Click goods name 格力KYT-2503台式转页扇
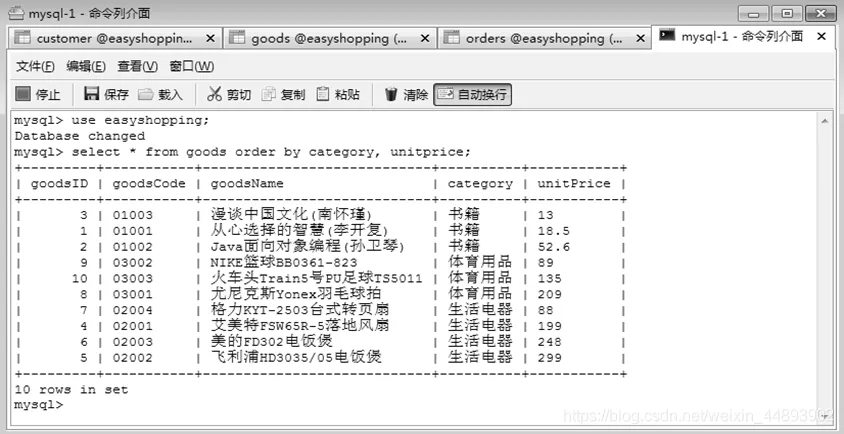Image resolution: width=844 pixels, height=434 pixels. [x=300, y=310]
